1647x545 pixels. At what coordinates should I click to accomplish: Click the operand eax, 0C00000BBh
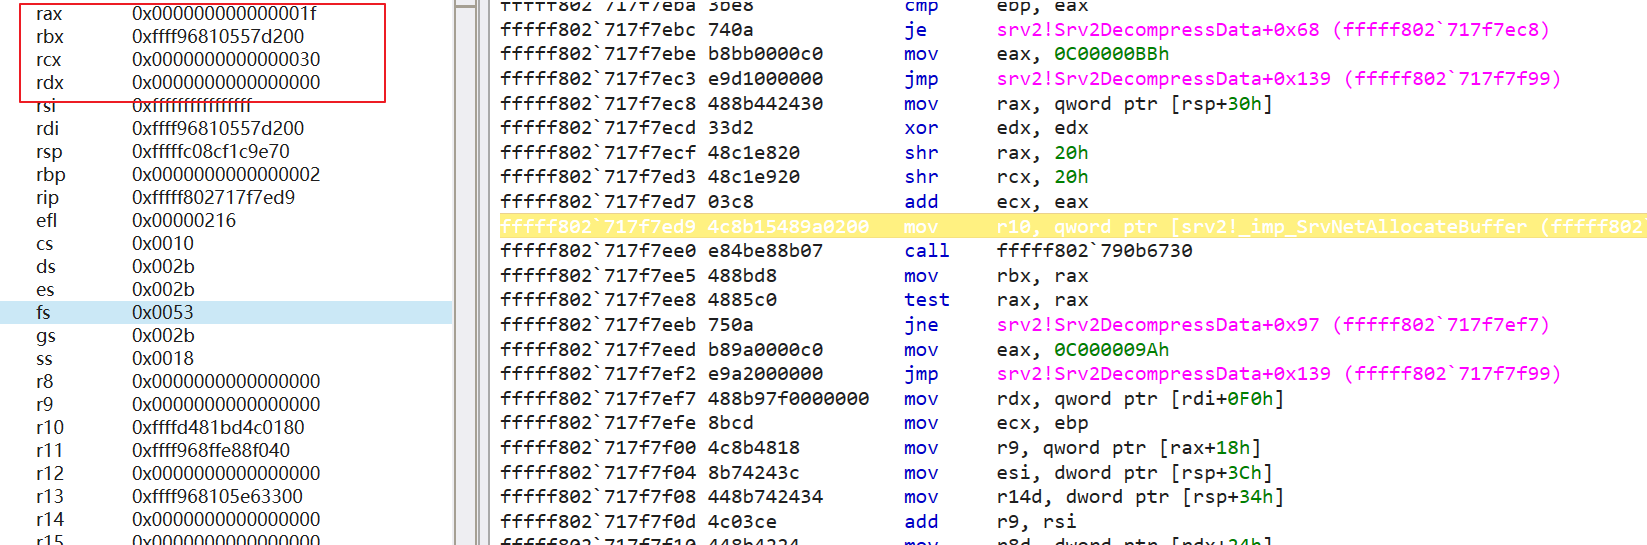click(x=1083, y=54)
